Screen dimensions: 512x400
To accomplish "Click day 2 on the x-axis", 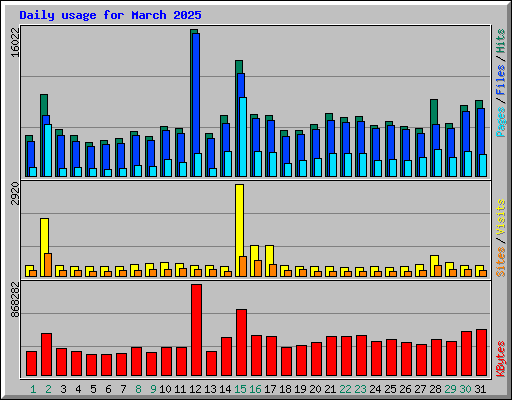I will (48, 389).
